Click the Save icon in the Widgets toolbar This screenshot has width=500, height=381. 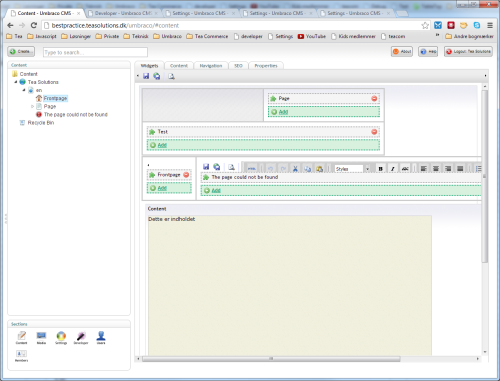point(146,76)
